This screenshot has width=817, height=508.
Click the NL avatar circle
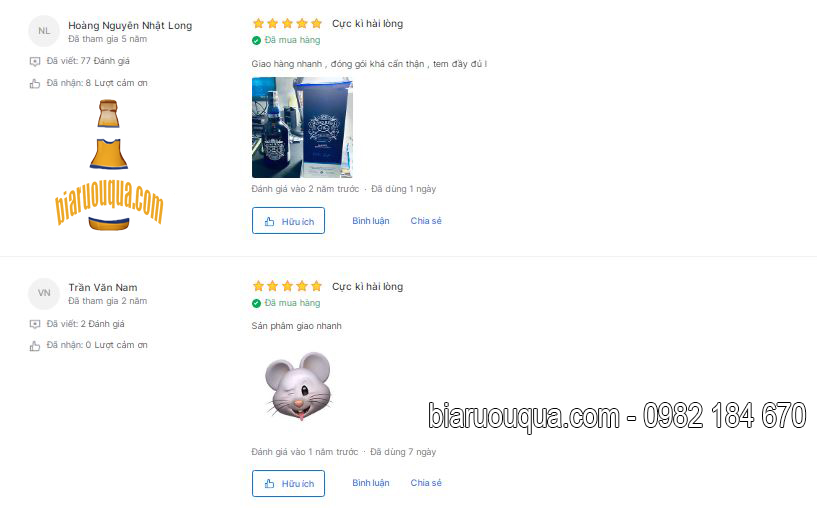pos(44,31)
